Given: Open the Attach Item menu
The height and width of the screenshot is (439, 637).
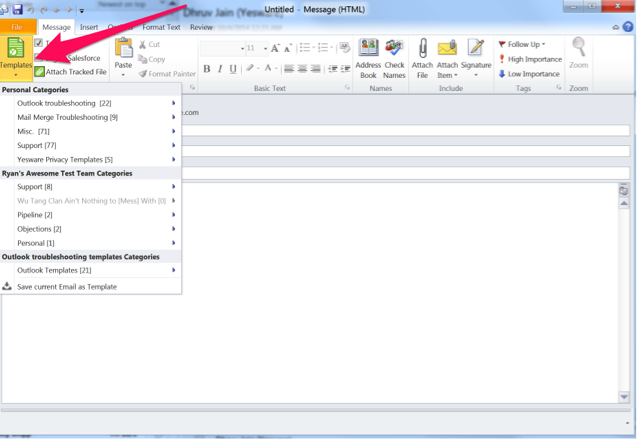Looking at the screenshot, I should pos(447,58).
